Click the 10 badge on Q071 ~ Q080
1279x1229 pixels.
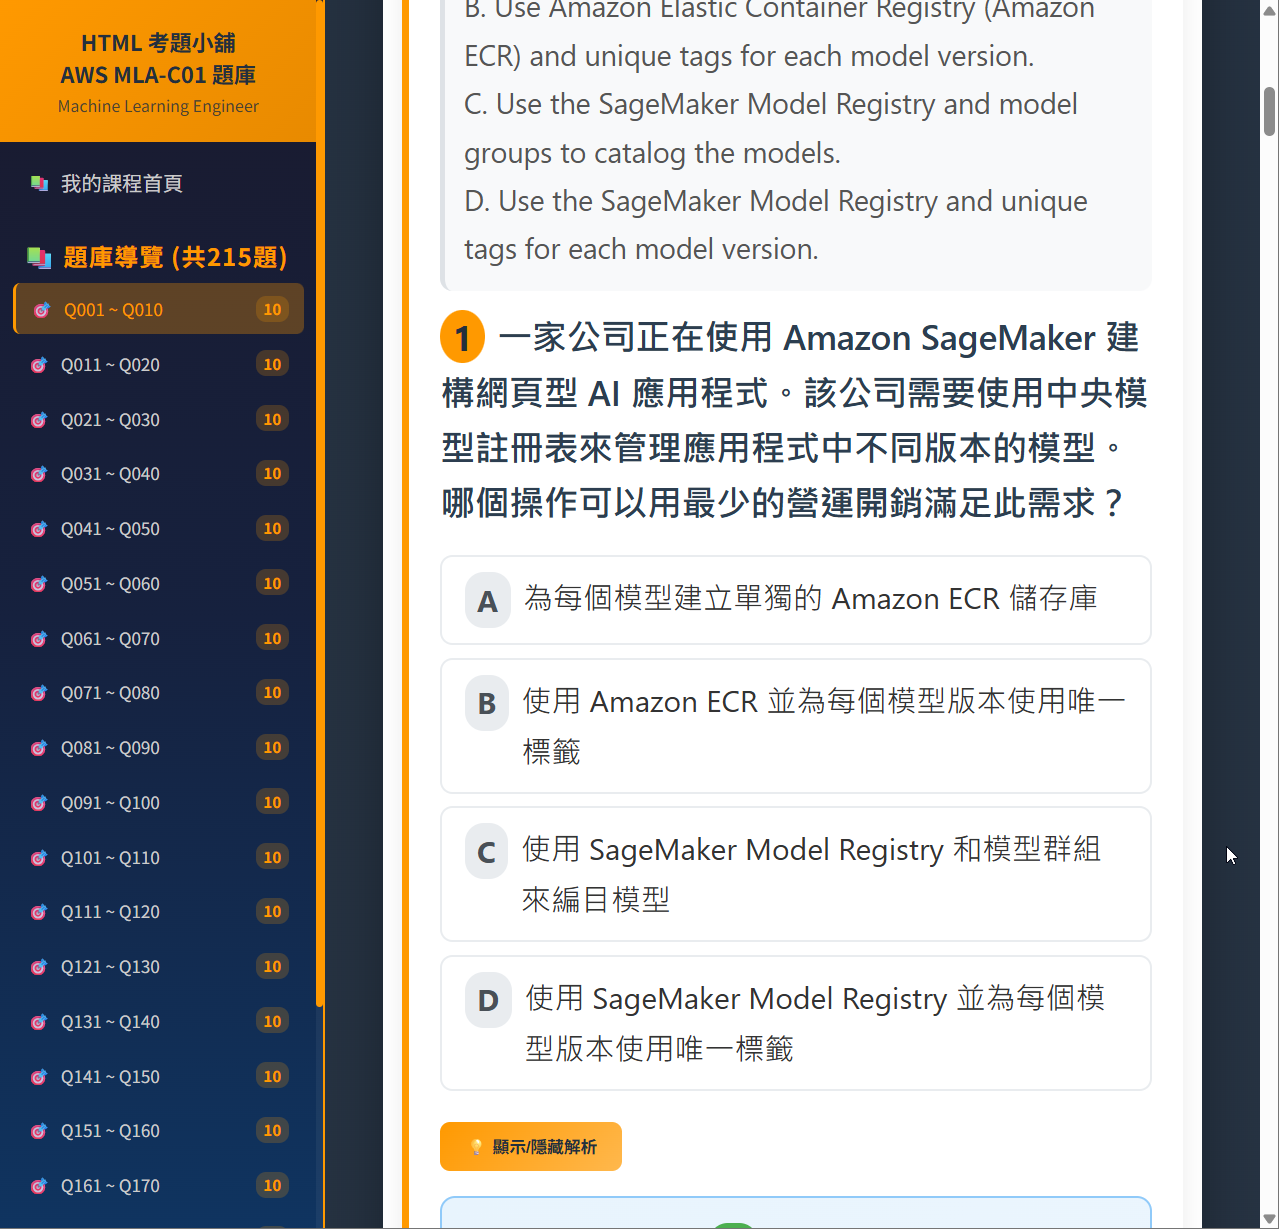[x=272, y=692]
